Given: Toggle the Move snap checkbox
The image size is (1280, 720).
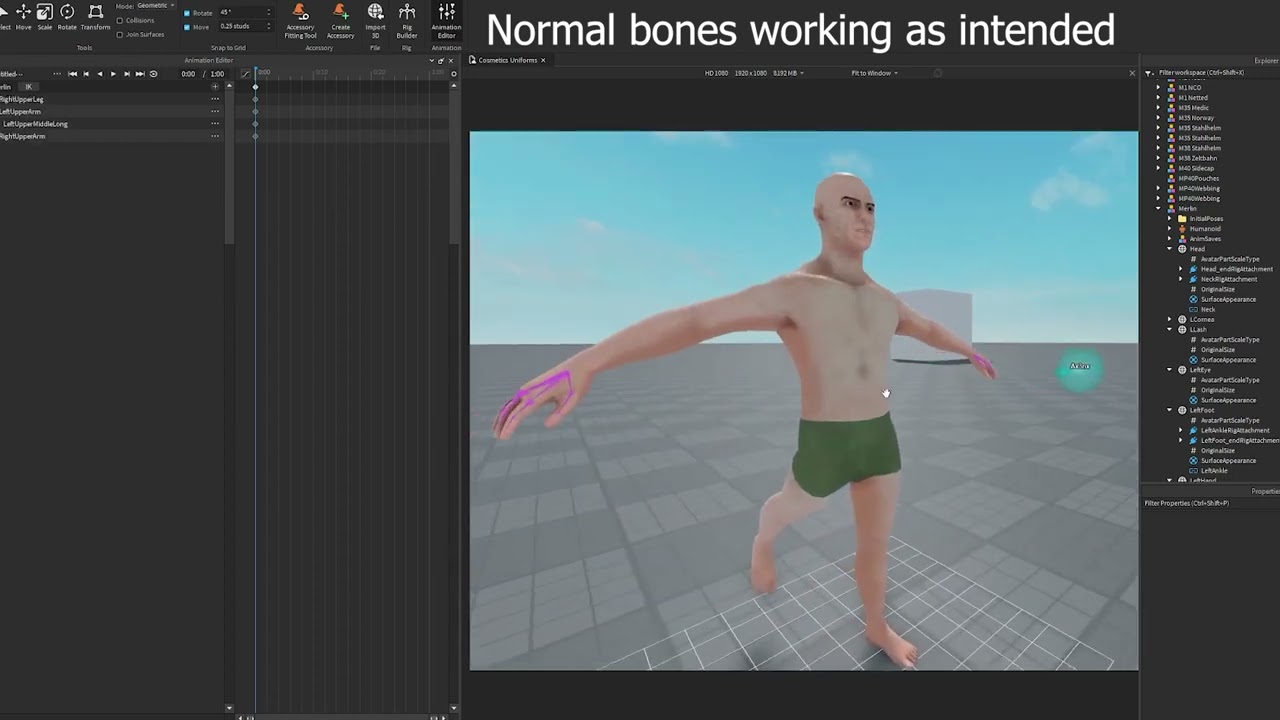Looking at the screenshot, I should tap(187, 27).
